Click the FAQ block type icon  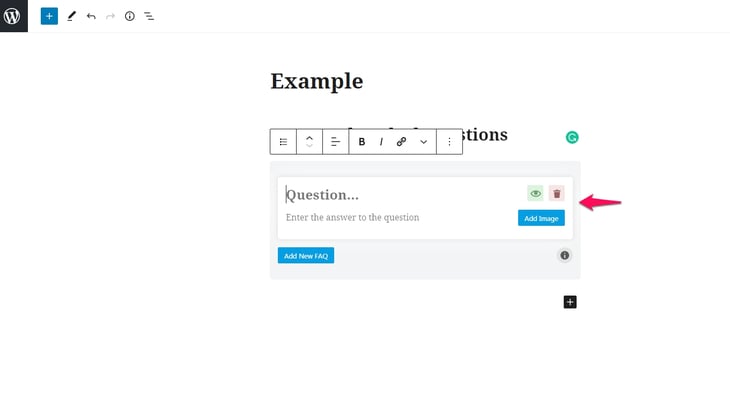coord(283,142)
